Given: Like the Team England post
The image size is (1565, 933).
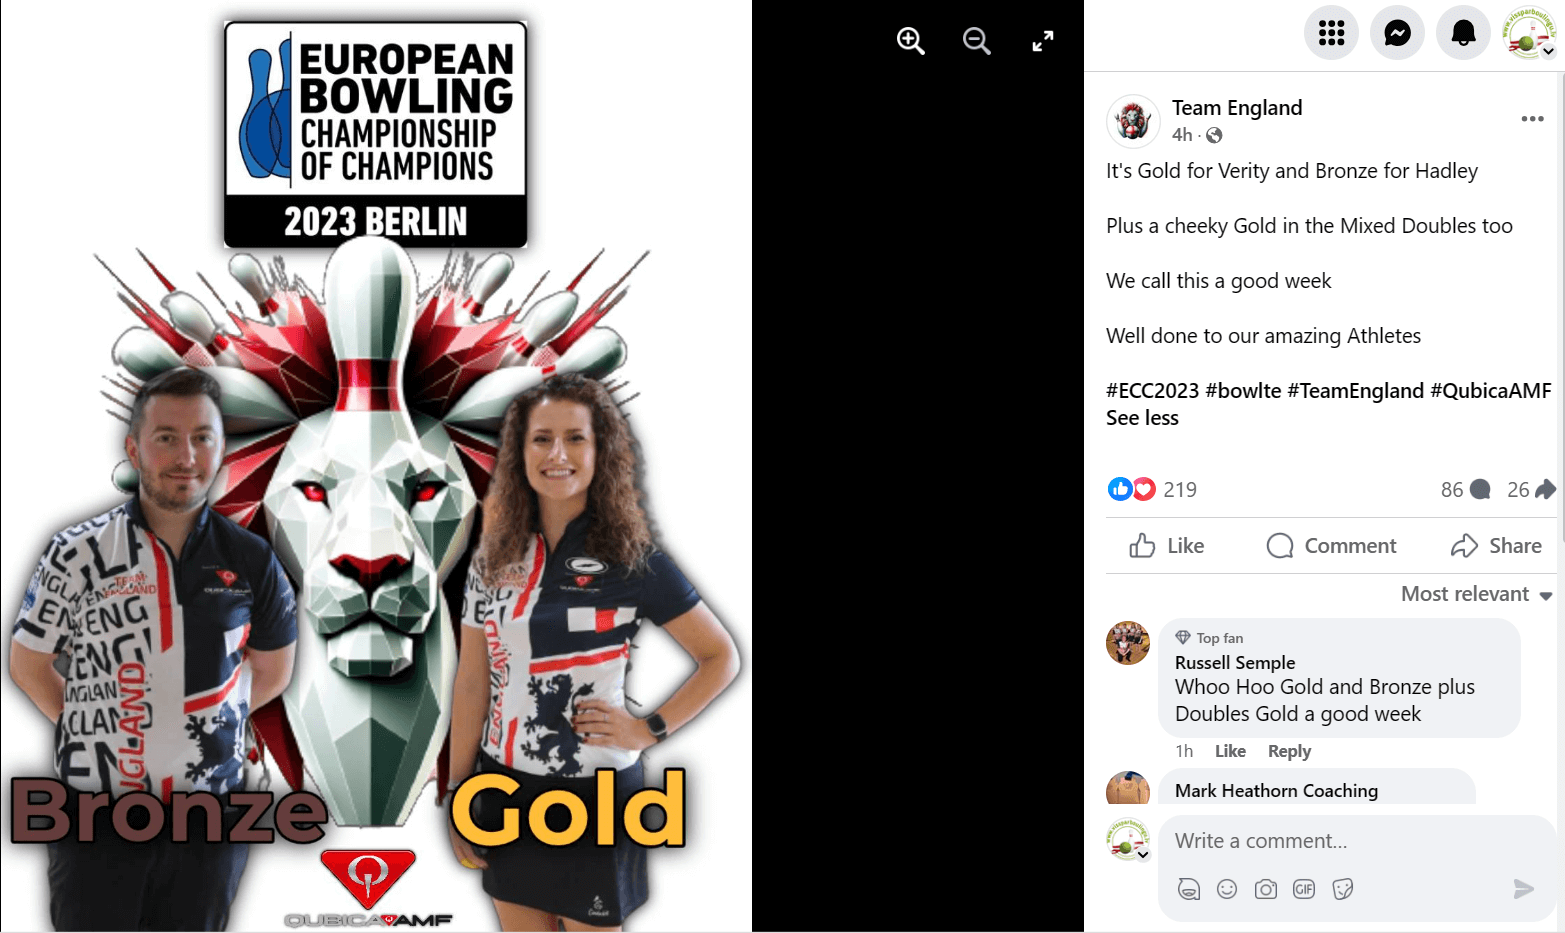Looking at the screenshot, I should click(x=1167, y=546).
